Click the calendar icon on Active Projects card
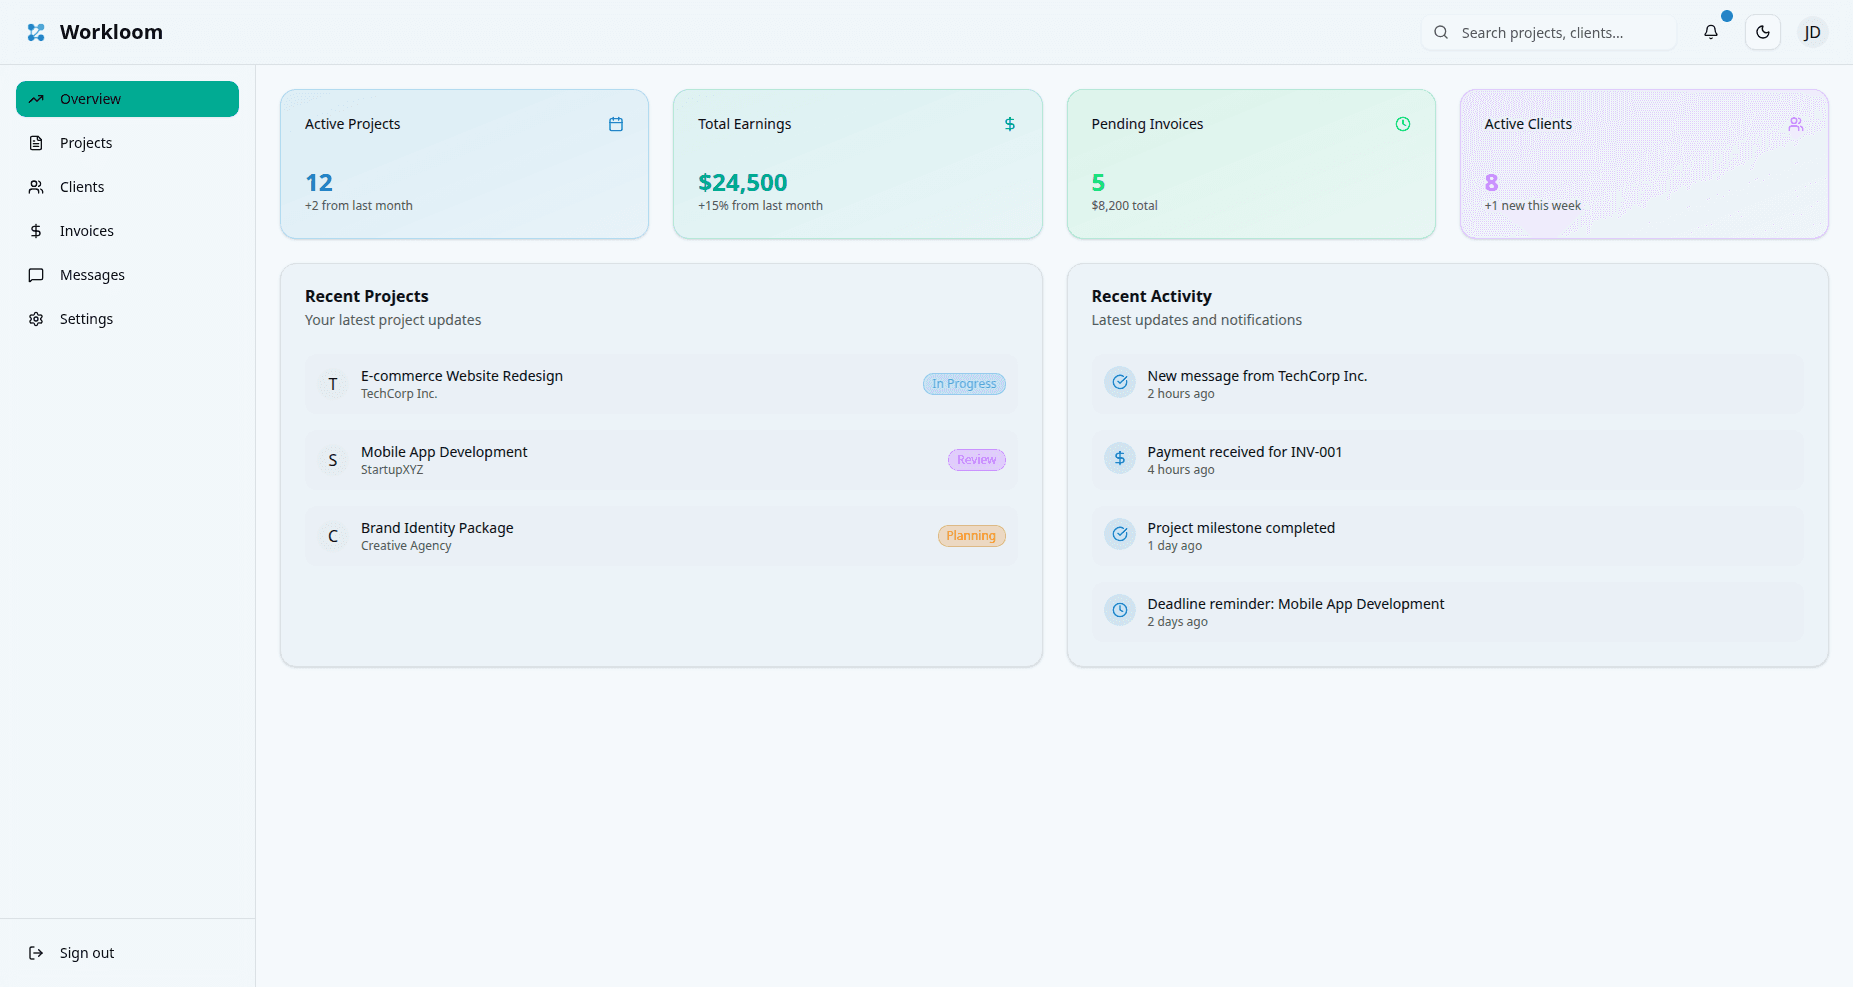Viewport: 1853px width, 987px height. coord(615,123)
